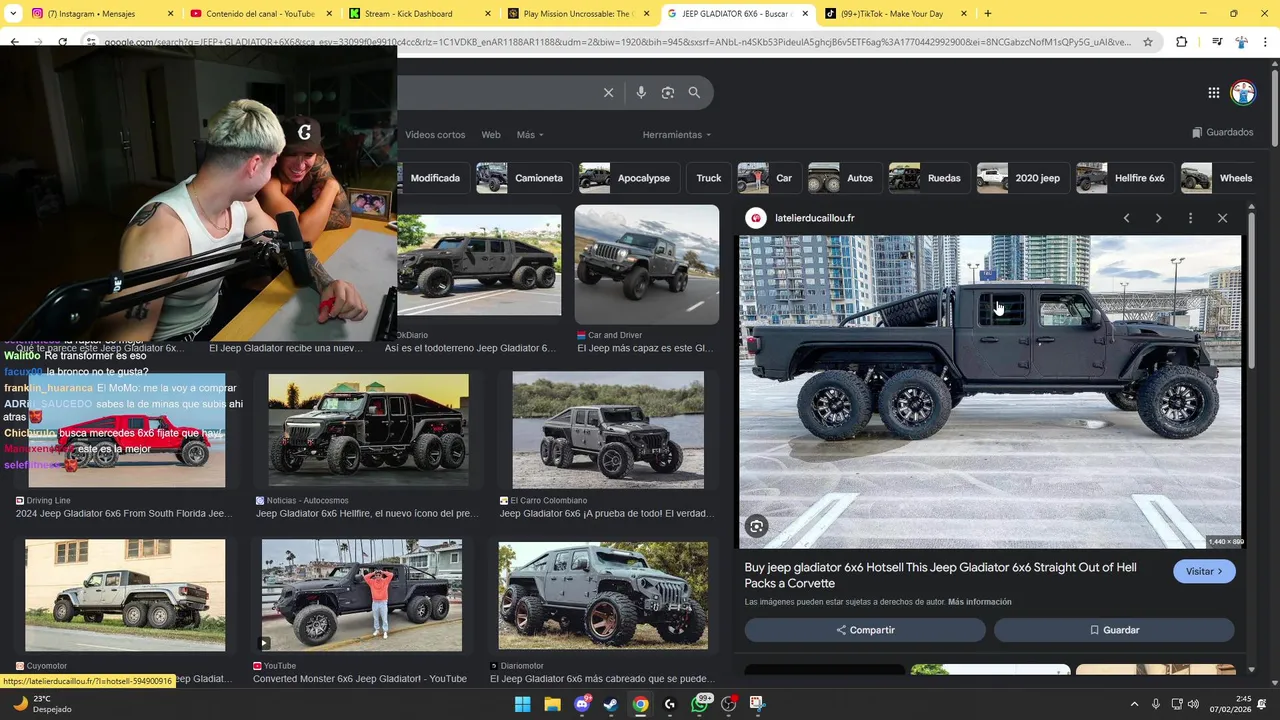Click the Visitar button
The image size is (1280, 720).
[x=1204, y=571]
